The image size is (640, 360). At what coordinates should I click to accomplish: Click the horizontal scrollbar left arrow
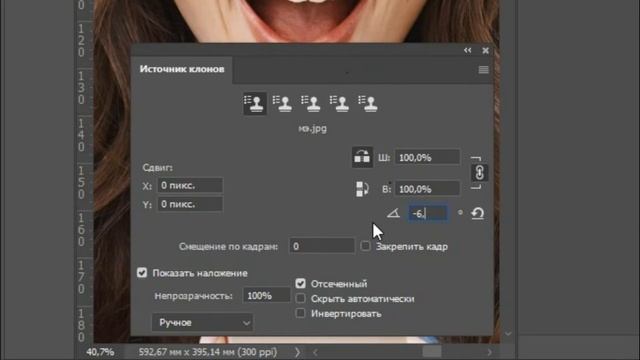[x=315, y=352]
